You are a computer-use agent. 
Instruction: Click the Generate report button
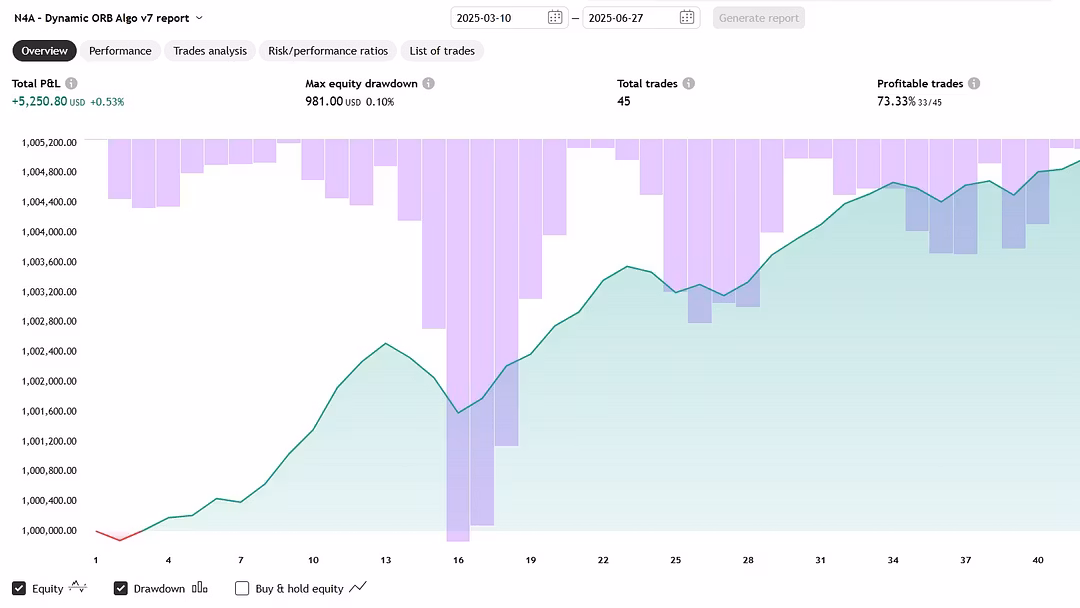point(759,18)
